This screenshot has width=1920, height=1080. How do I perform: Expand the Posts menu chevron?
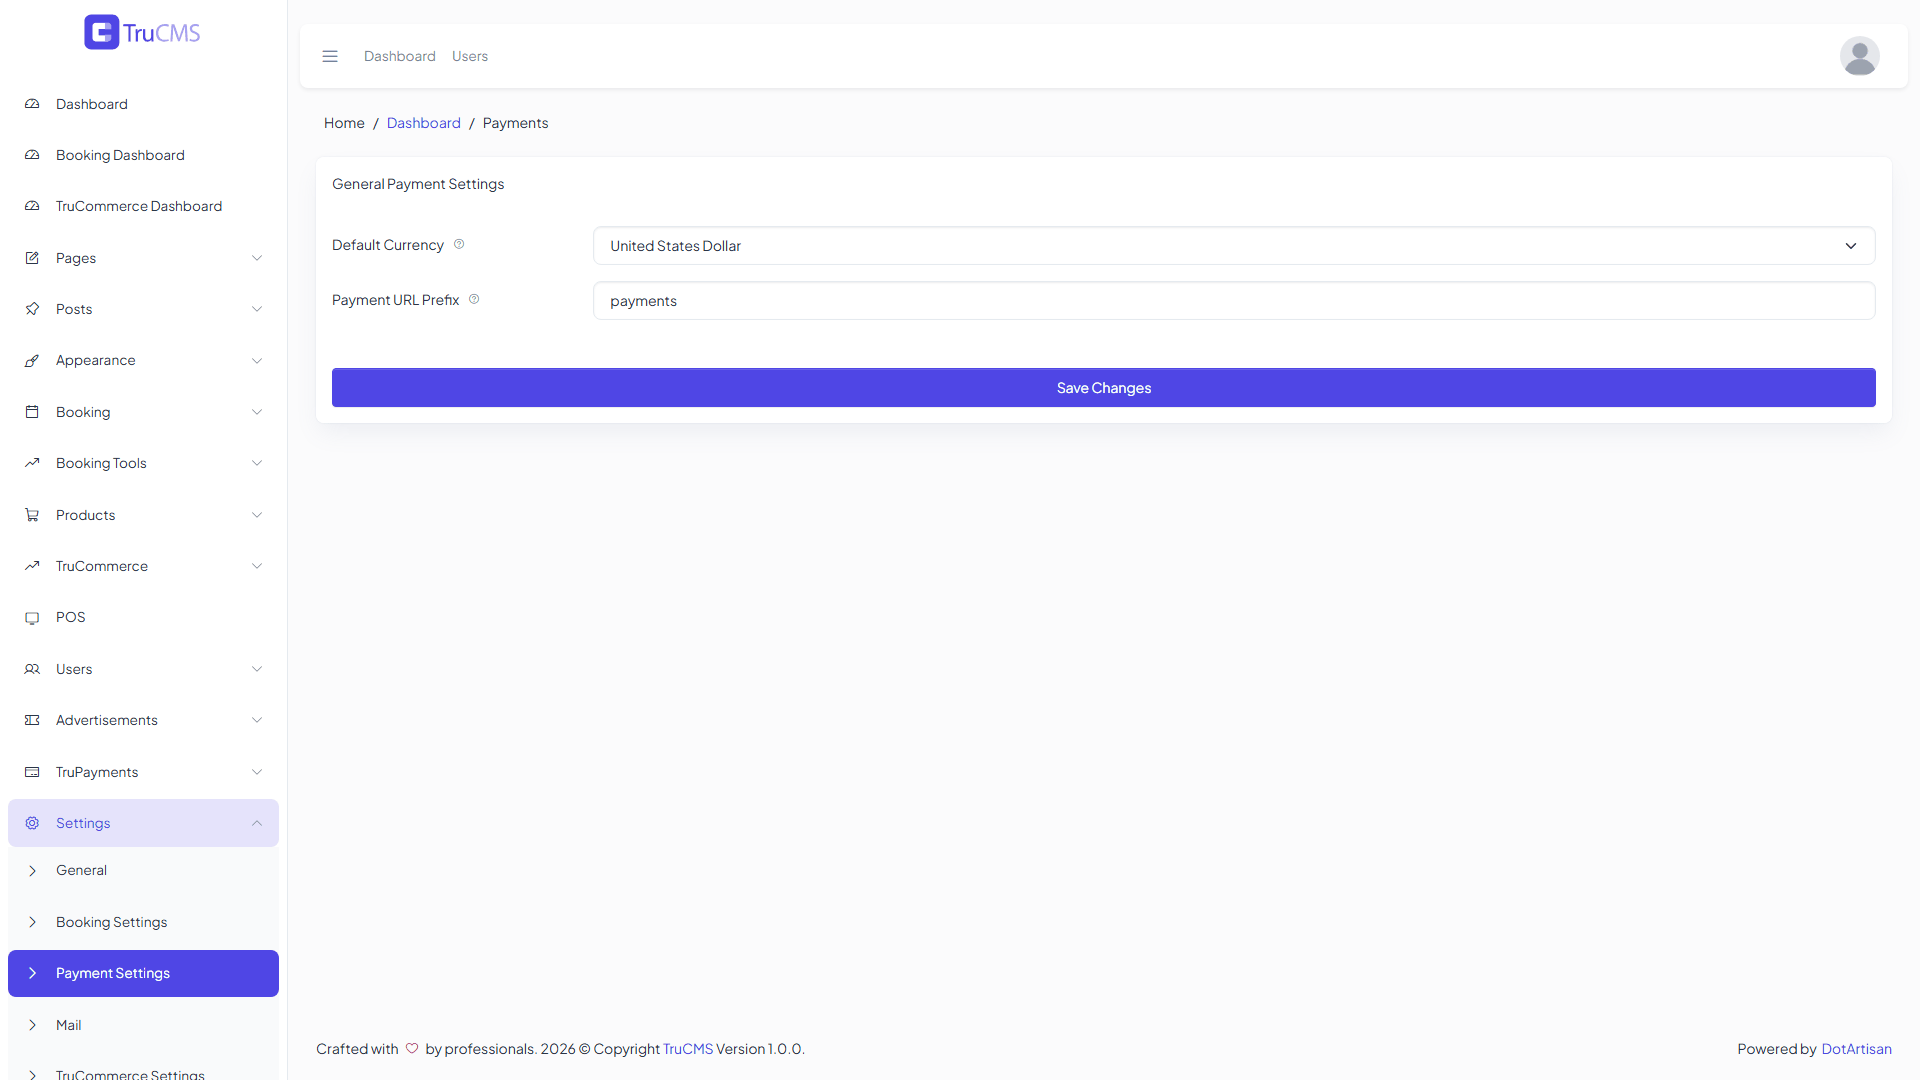(257, 309)
